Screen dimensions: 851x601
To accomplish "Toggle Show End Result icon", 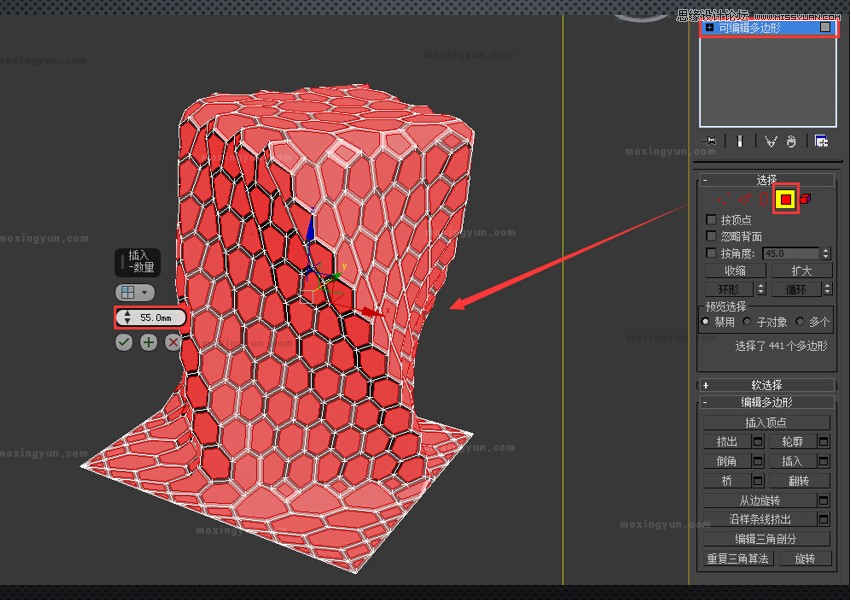I will tap(739, 142).
